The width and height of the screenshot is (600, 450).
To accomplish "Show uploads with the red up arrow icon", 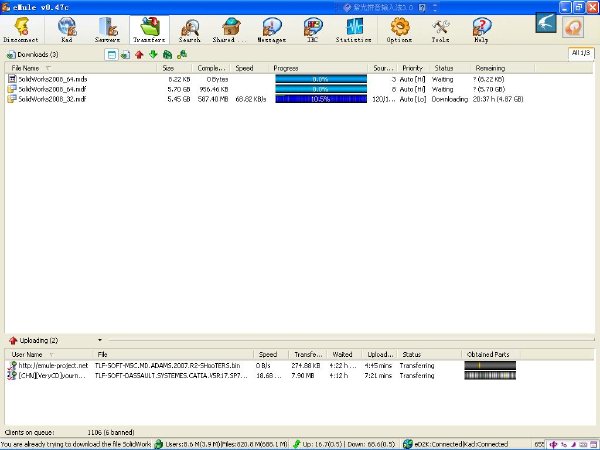I will pyautogui.click(x=139, y=55).
